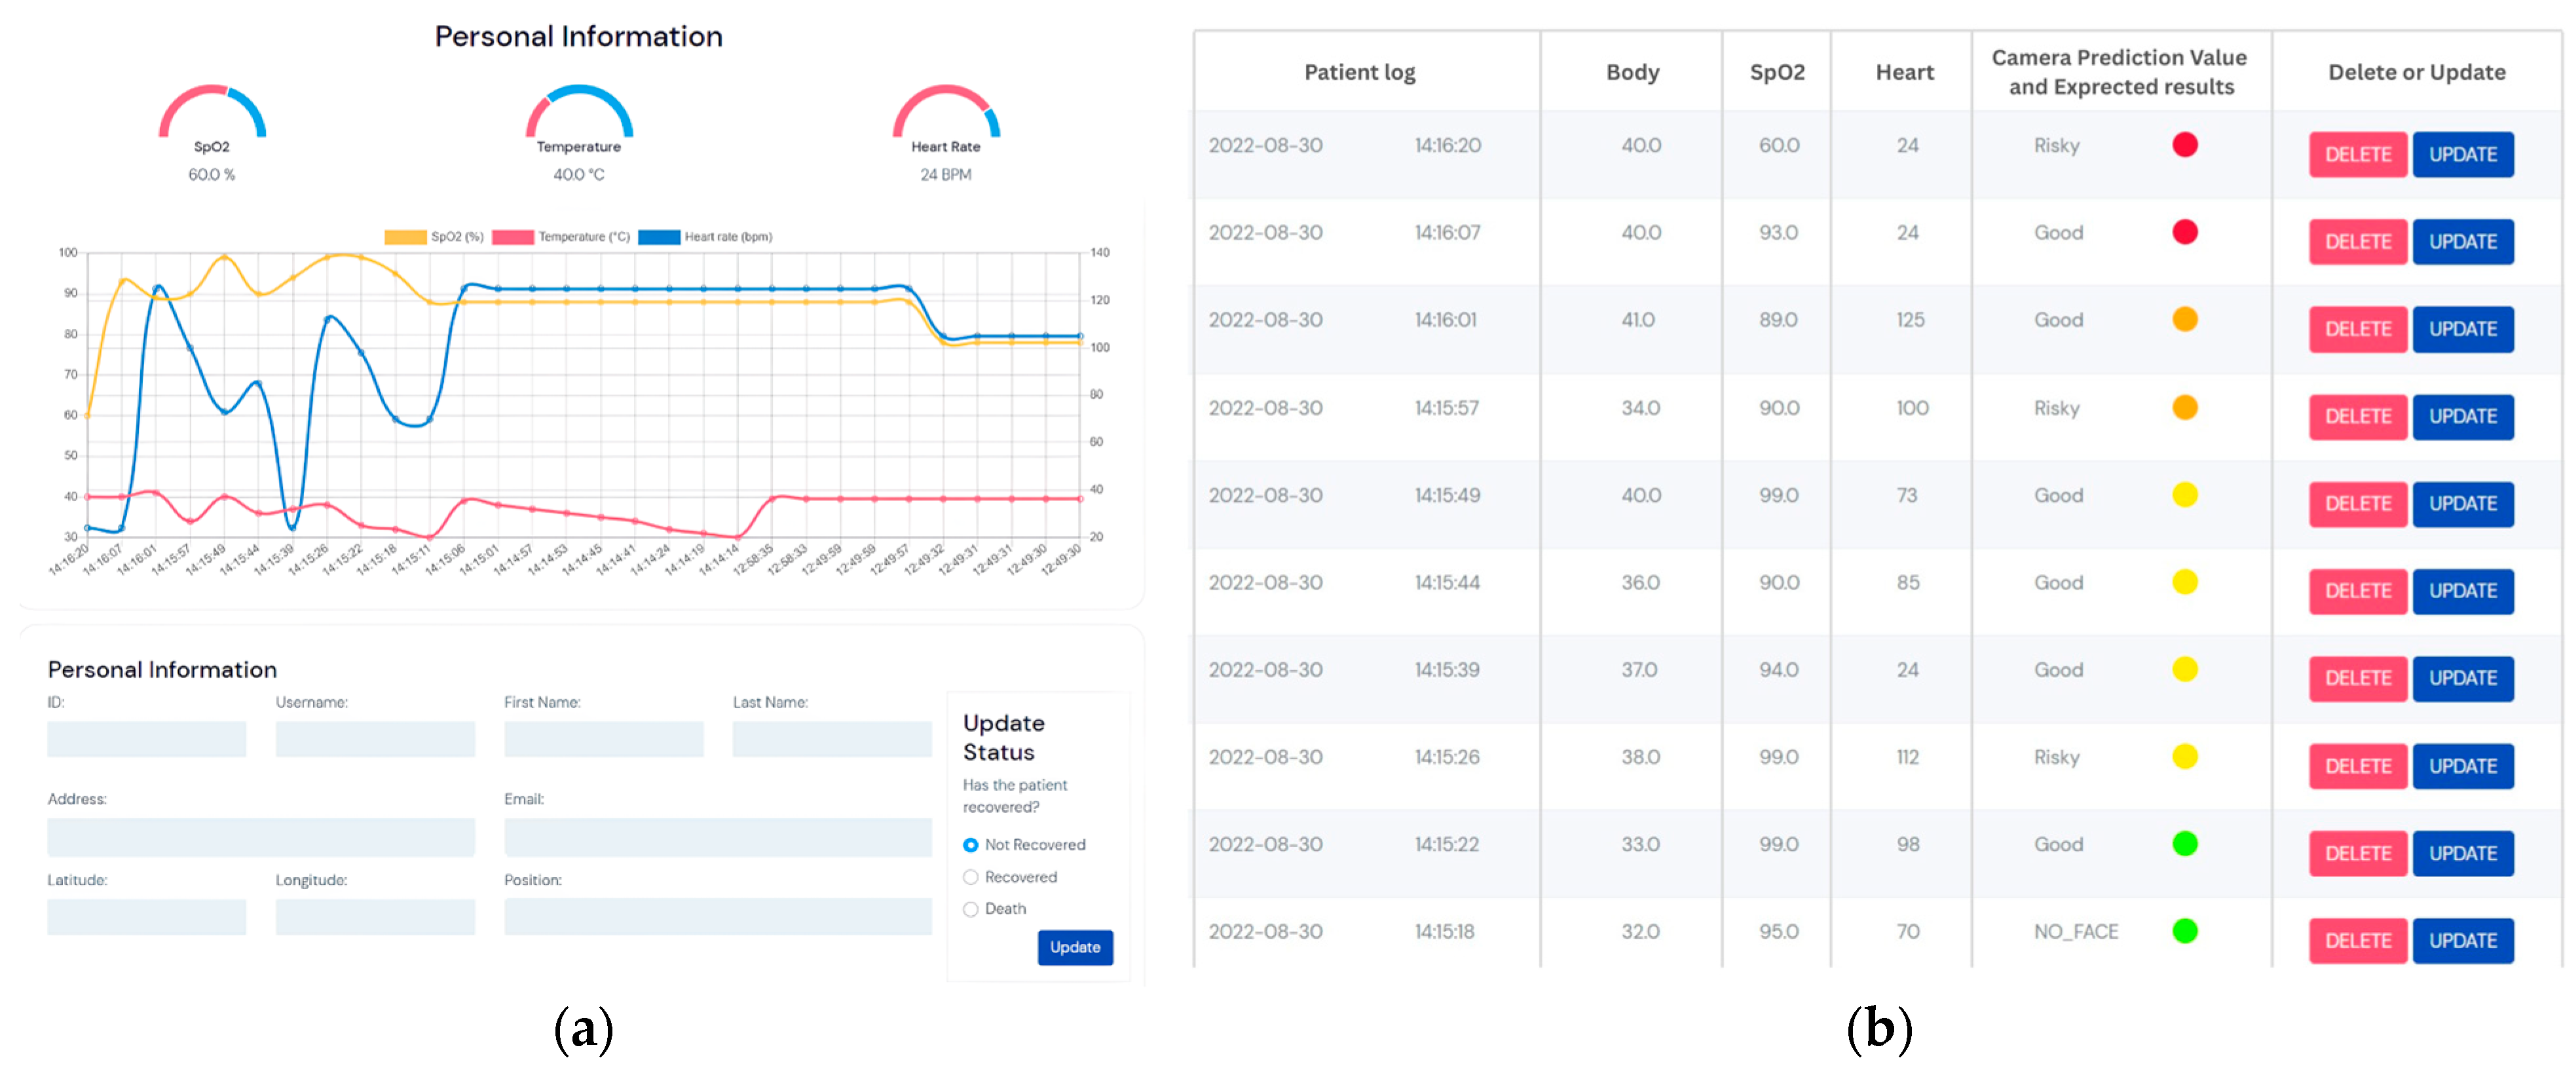Focus the Email input field
2576x1075 pixels.
[717, 837]
